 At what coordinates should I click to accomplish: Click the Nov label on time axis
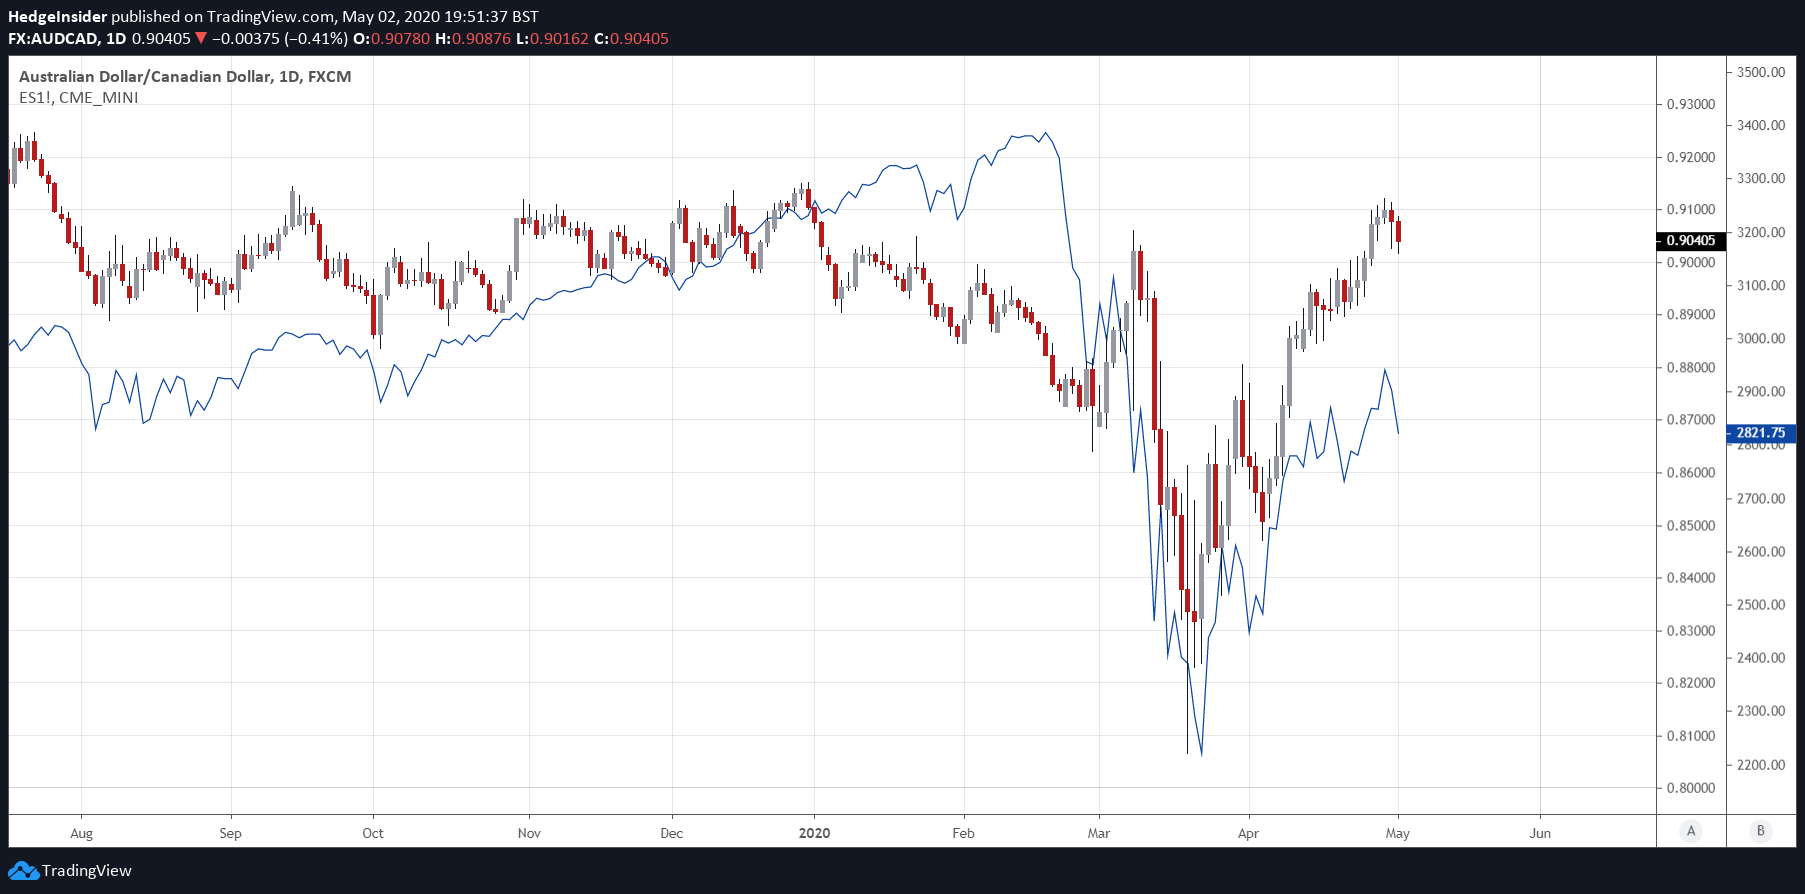pyautogui.click(x=529, y=833)
